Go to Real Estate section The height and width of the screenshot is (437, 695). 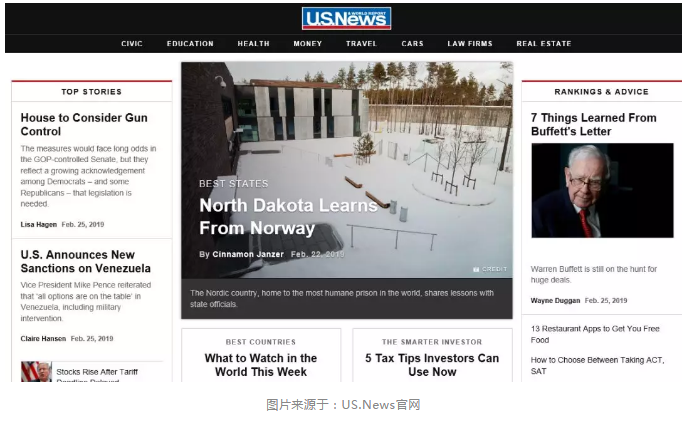543,43
